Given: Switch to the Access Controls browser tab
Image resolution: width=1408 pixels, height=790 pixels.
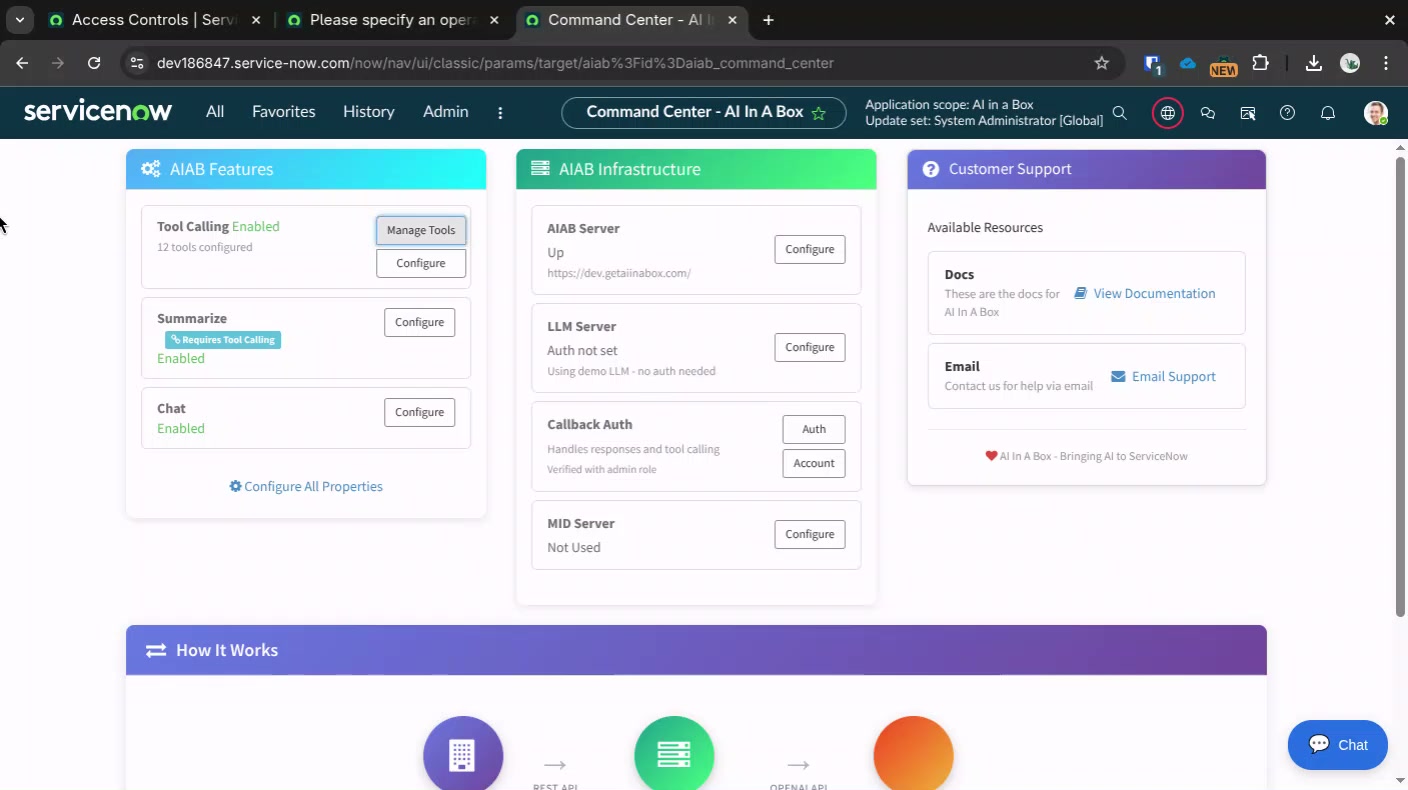Looking at the screenshot, I should tap(152, 20).
